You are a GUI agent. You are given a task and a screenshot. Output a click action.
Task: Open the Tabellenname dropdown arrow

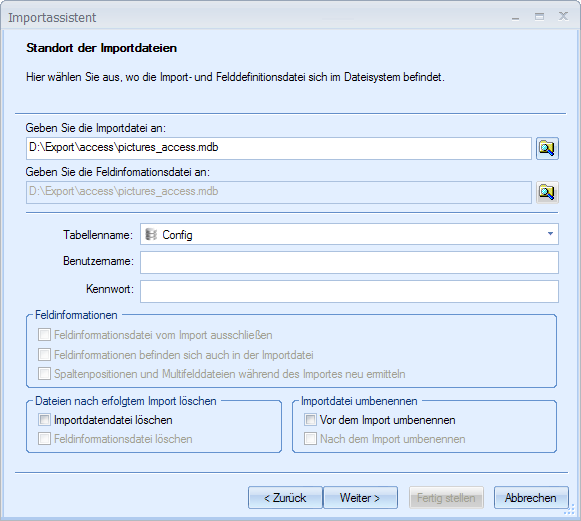click(550, 234)
